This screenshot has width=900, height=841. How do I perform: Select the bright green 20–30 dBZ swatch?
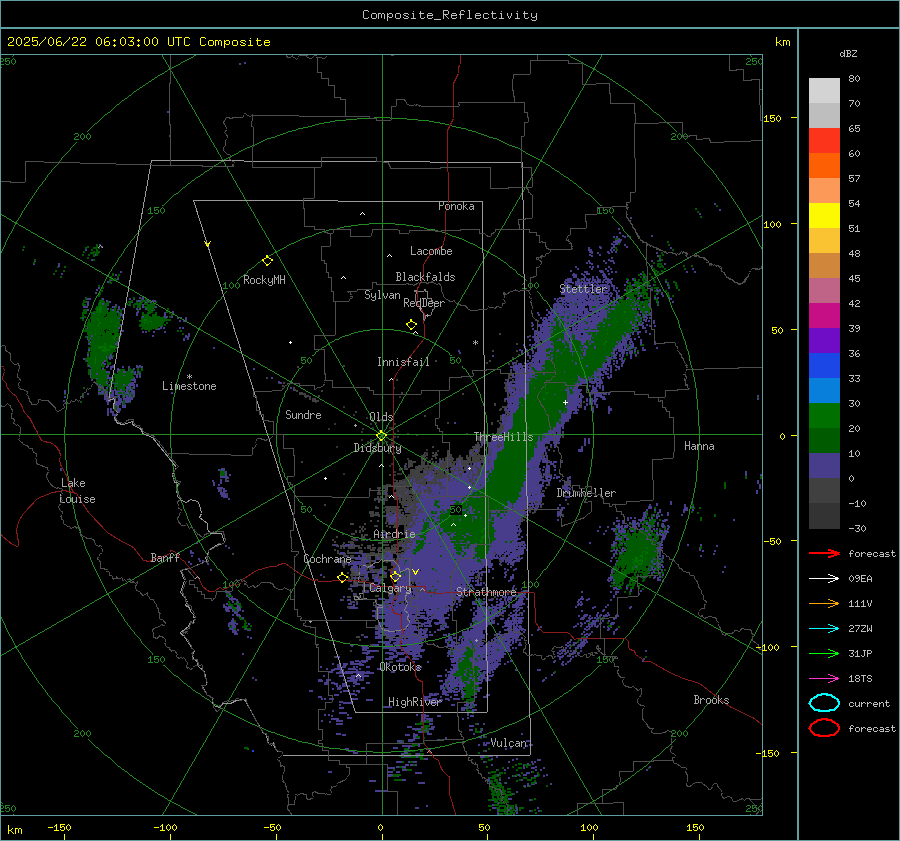pos(824,416)
